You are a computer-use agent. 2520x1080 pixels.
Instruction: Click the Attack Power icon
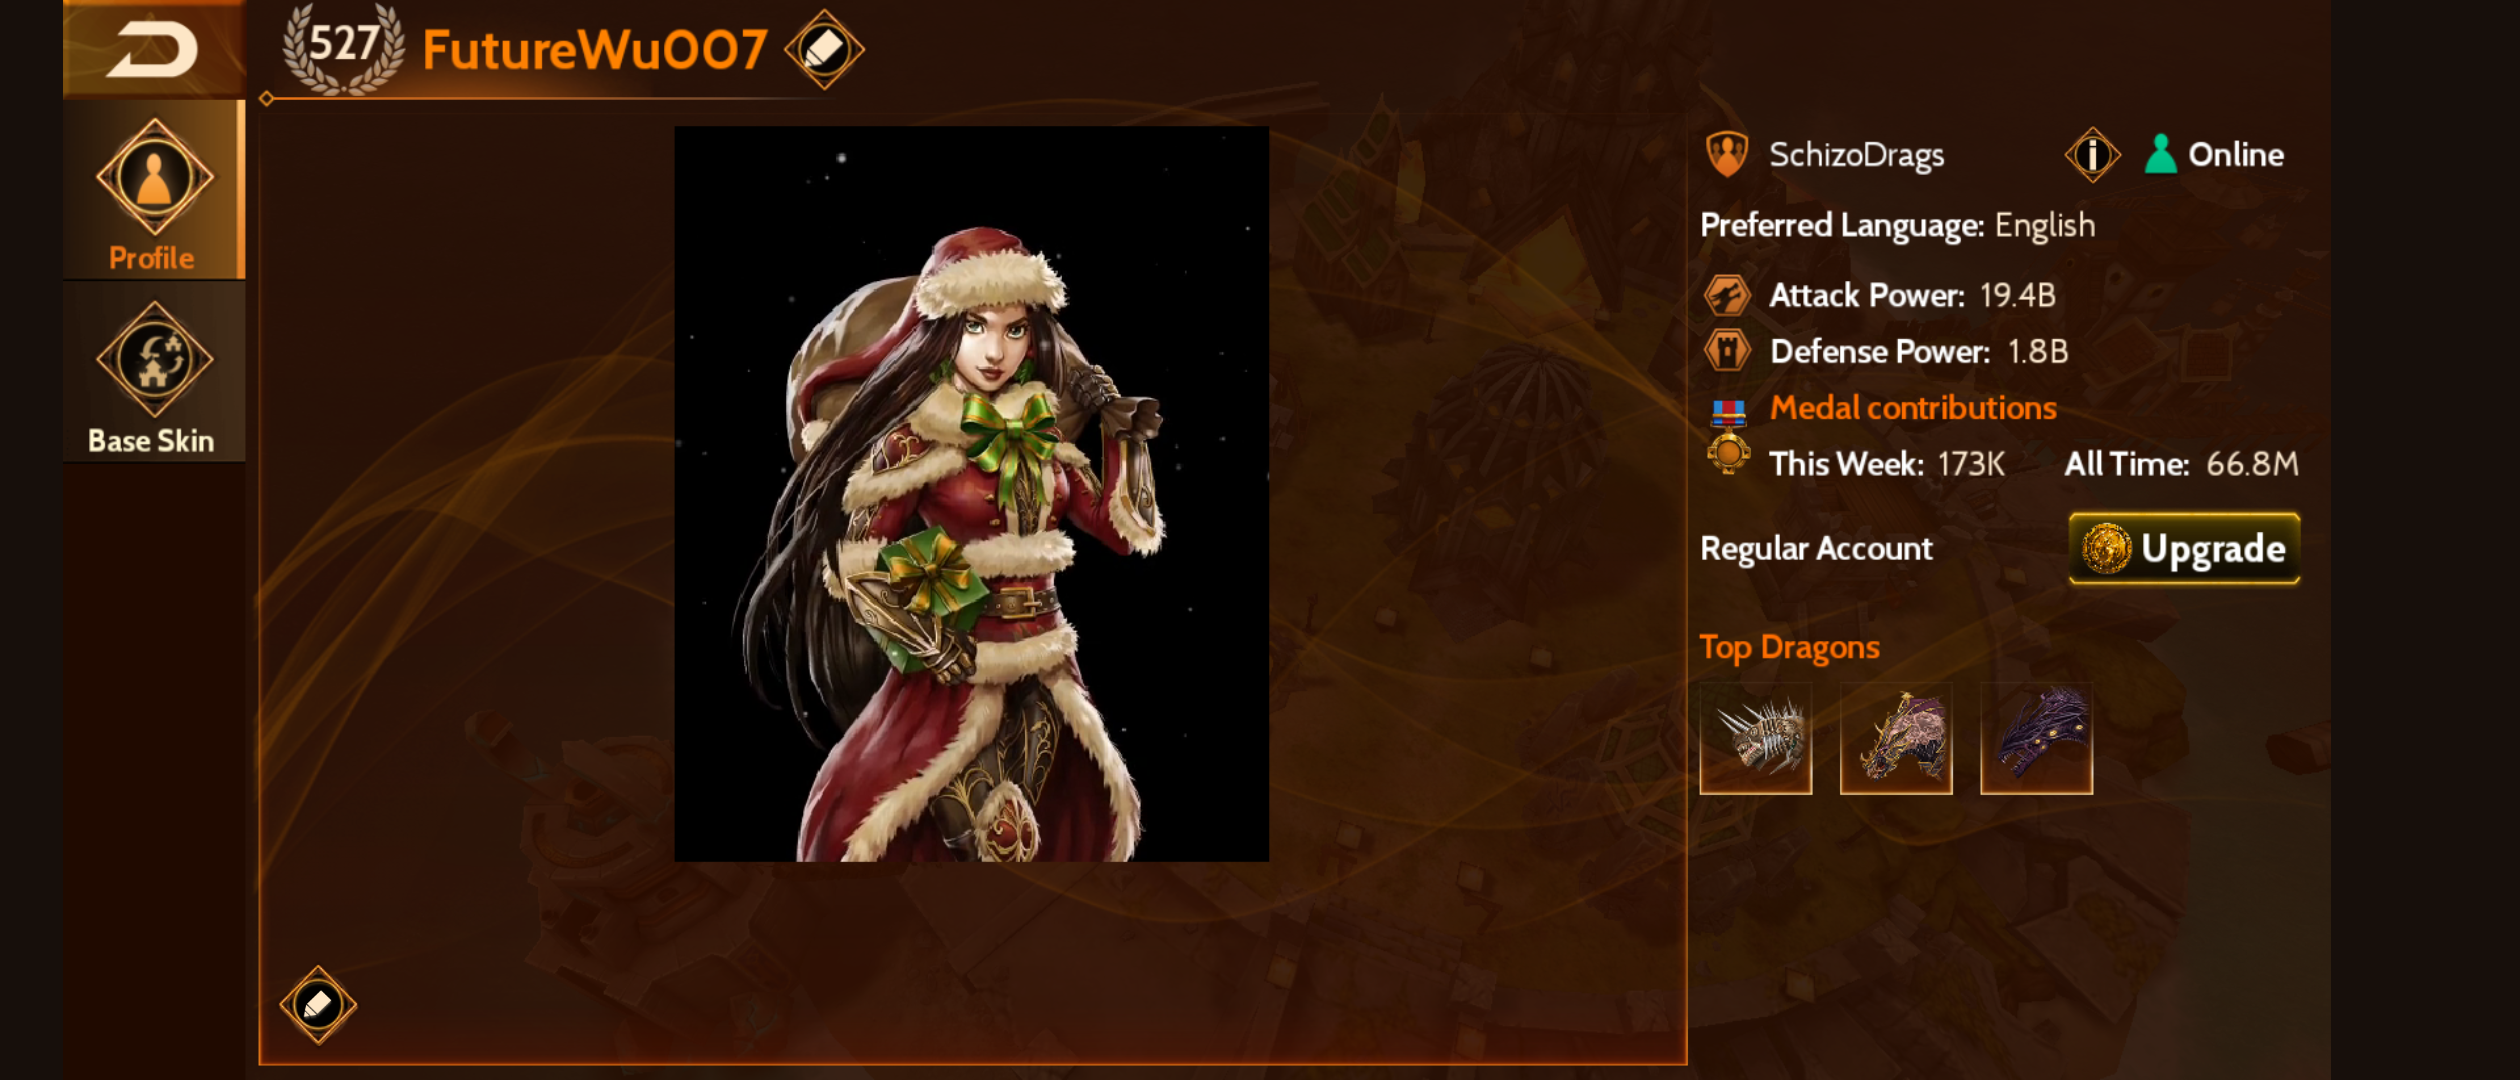point(1727,295)
